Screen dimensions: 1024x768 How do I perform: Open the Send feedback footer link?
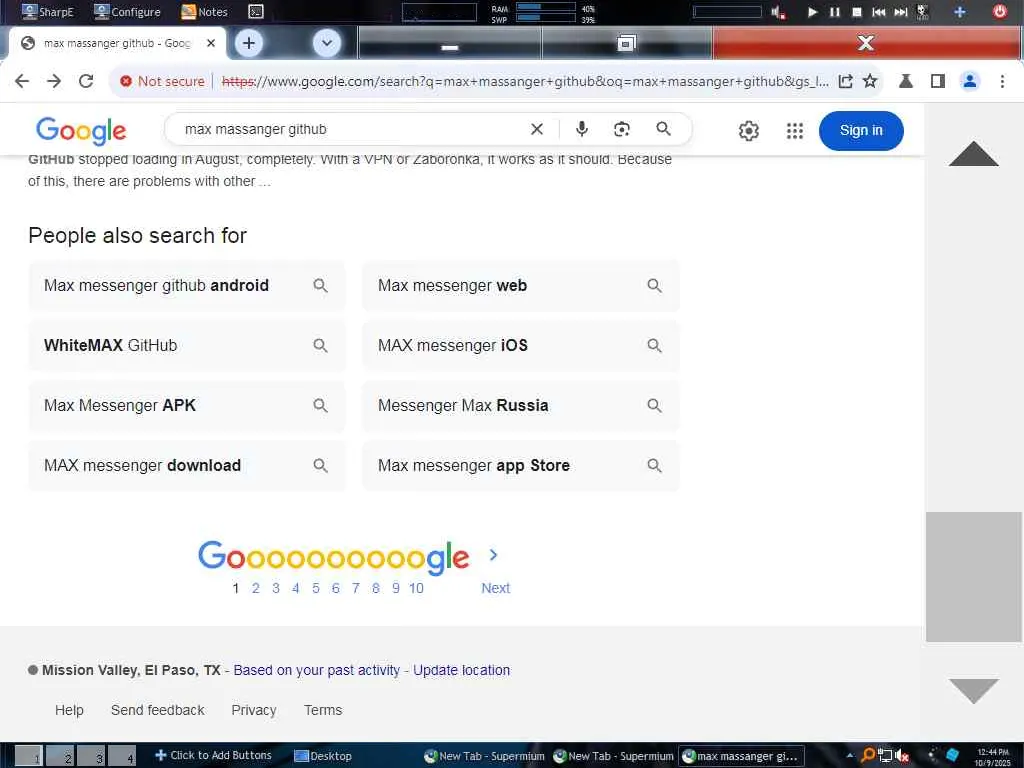157,711
